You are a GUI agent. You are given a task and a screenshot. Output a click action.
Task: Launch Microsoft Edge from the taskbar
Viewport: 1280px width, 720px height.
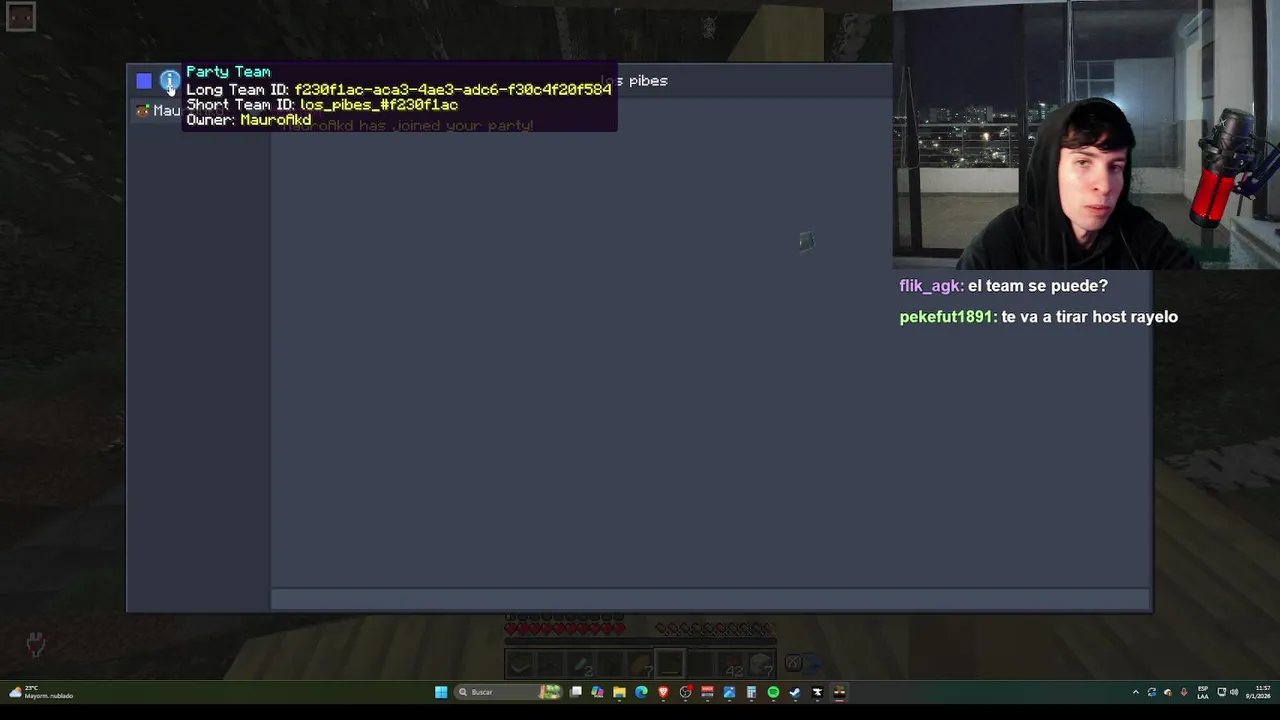pos(641,692)
